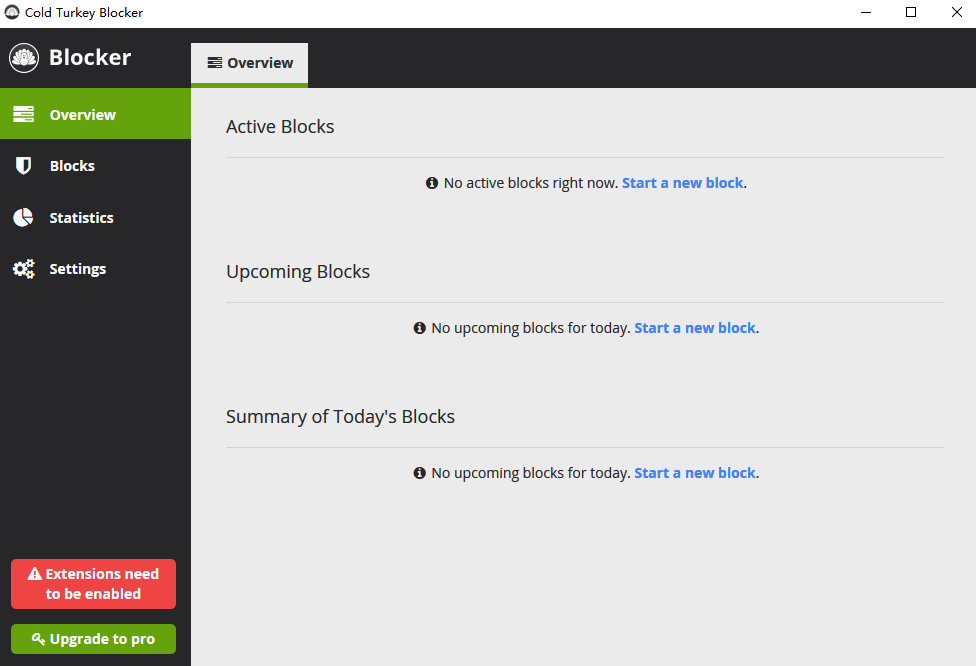
Task: Click the warning triangle on the extensions alert
Action: [x=35, y=574]
